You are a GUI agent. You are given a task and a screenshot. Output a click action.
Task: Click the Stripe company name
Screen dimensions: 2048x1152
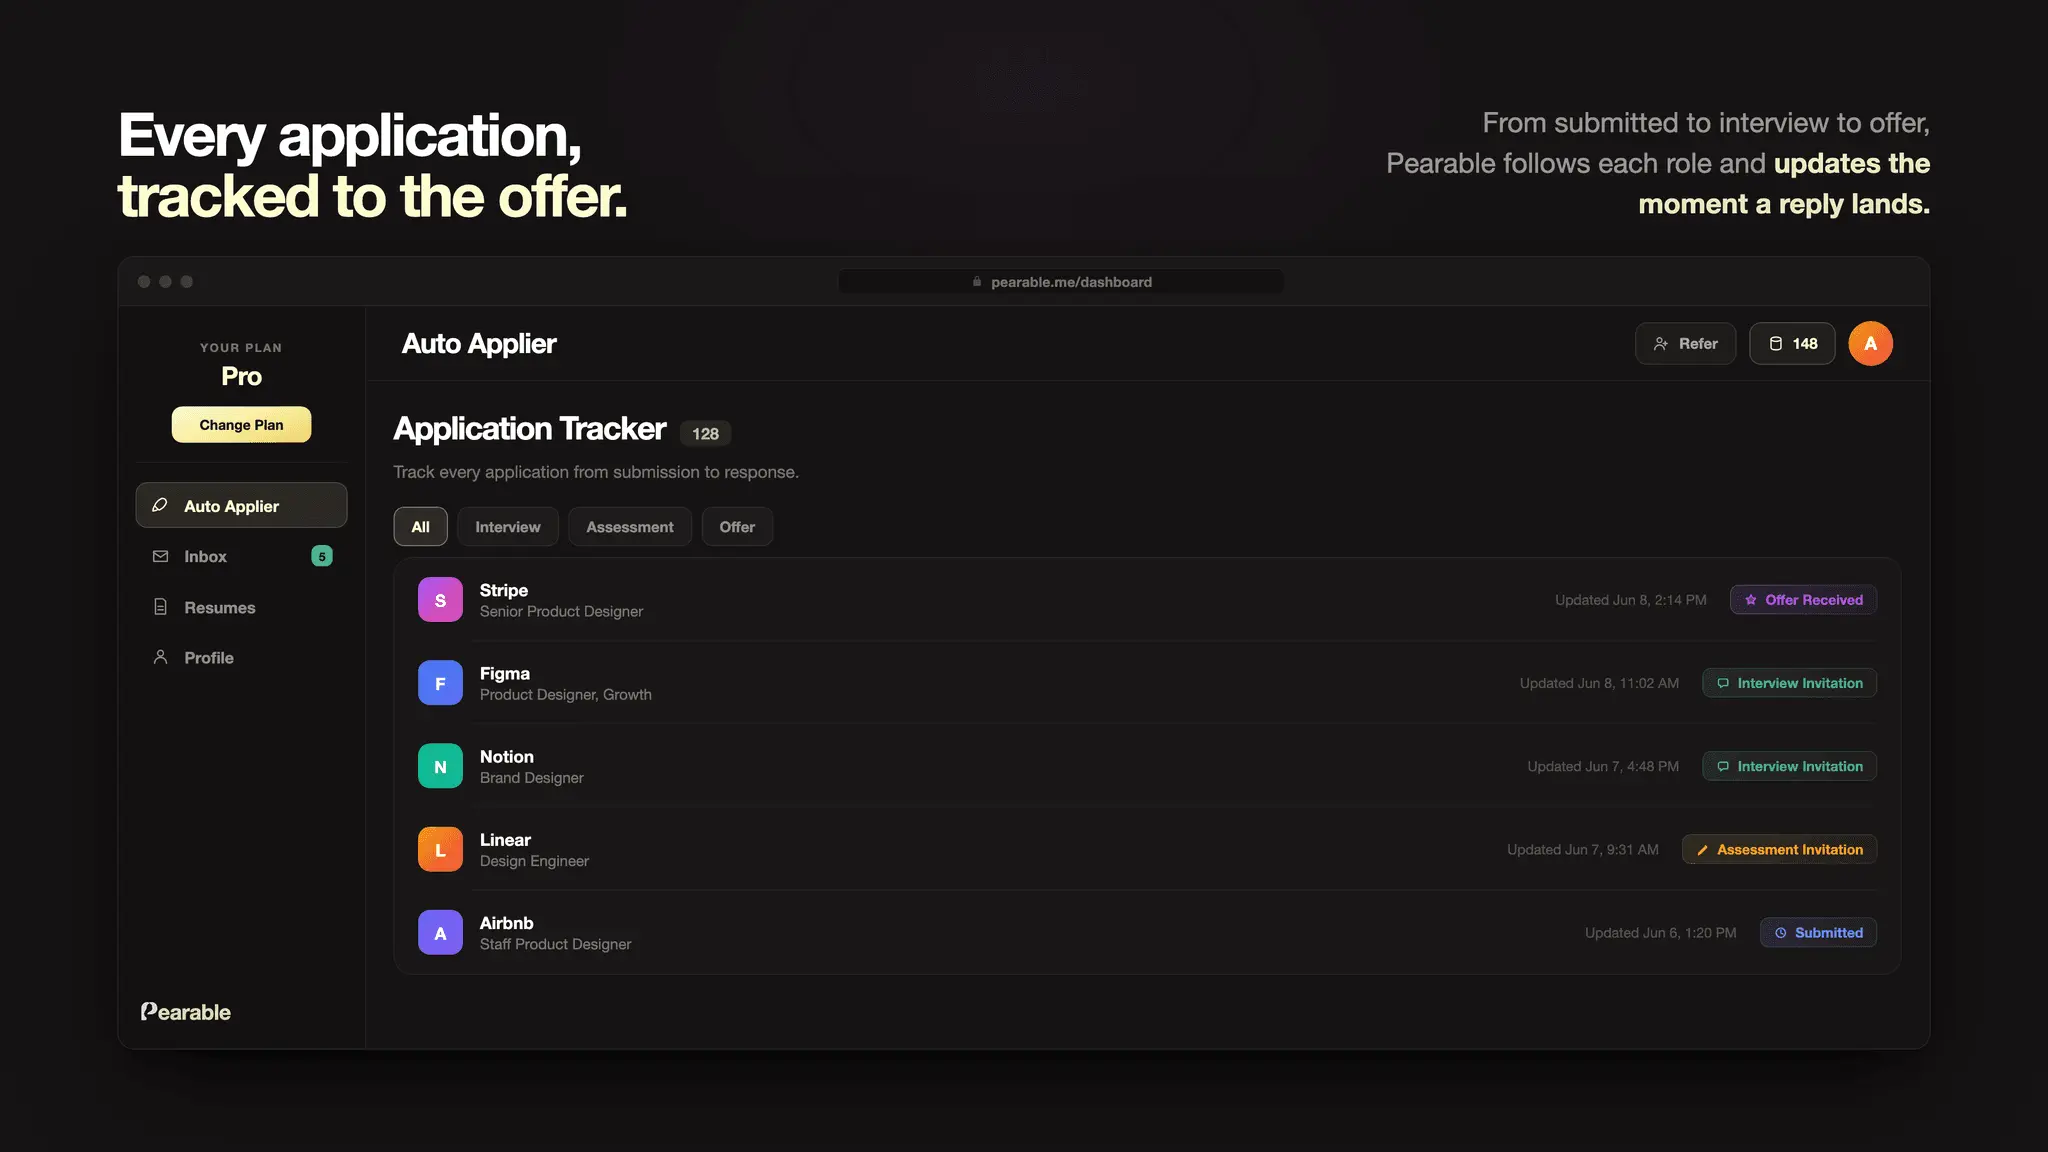click(503, 590)
